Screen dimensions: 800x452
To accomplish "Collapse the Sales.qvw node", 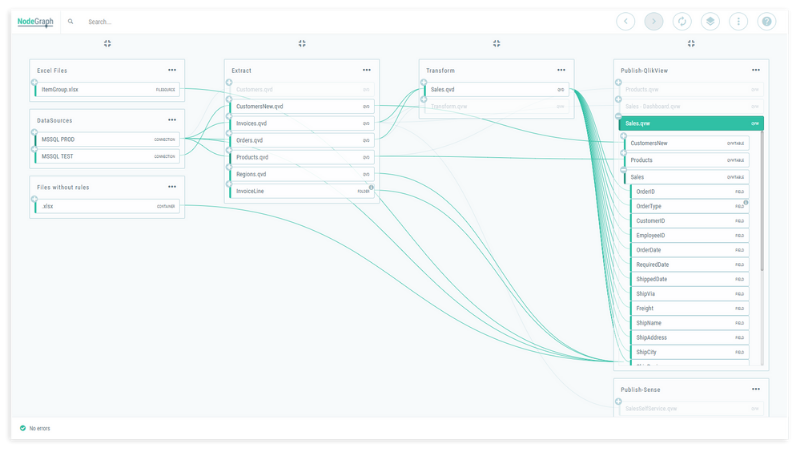I will click(x=618, y=116).
